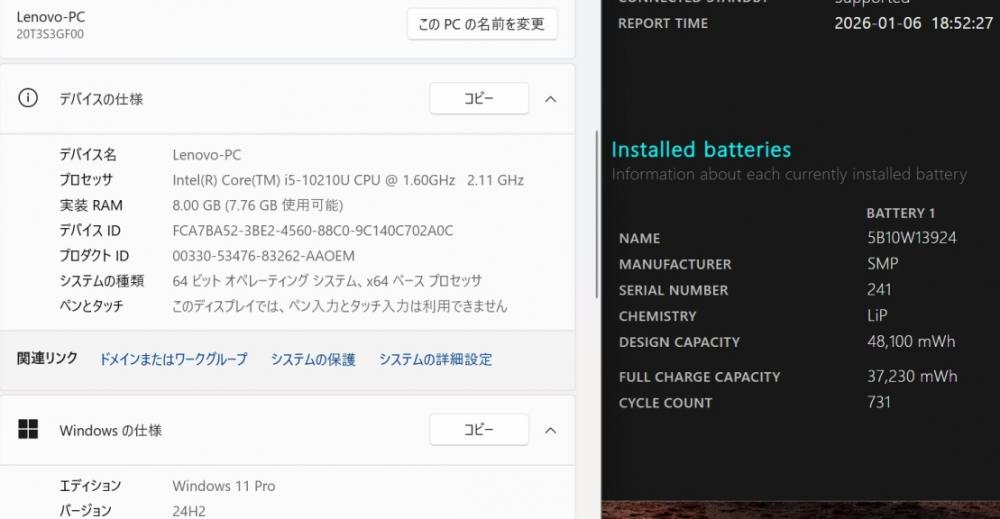
Task: Select the 8.00 GB RAM value
Action: click(258, 205)
